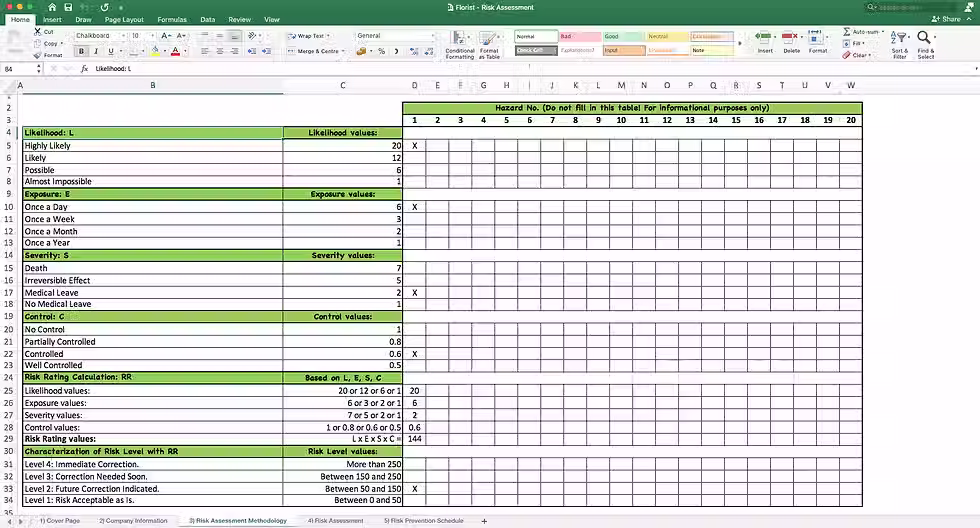Click the Share button
This screenshot has width=980, height=528.
[946, 19]
